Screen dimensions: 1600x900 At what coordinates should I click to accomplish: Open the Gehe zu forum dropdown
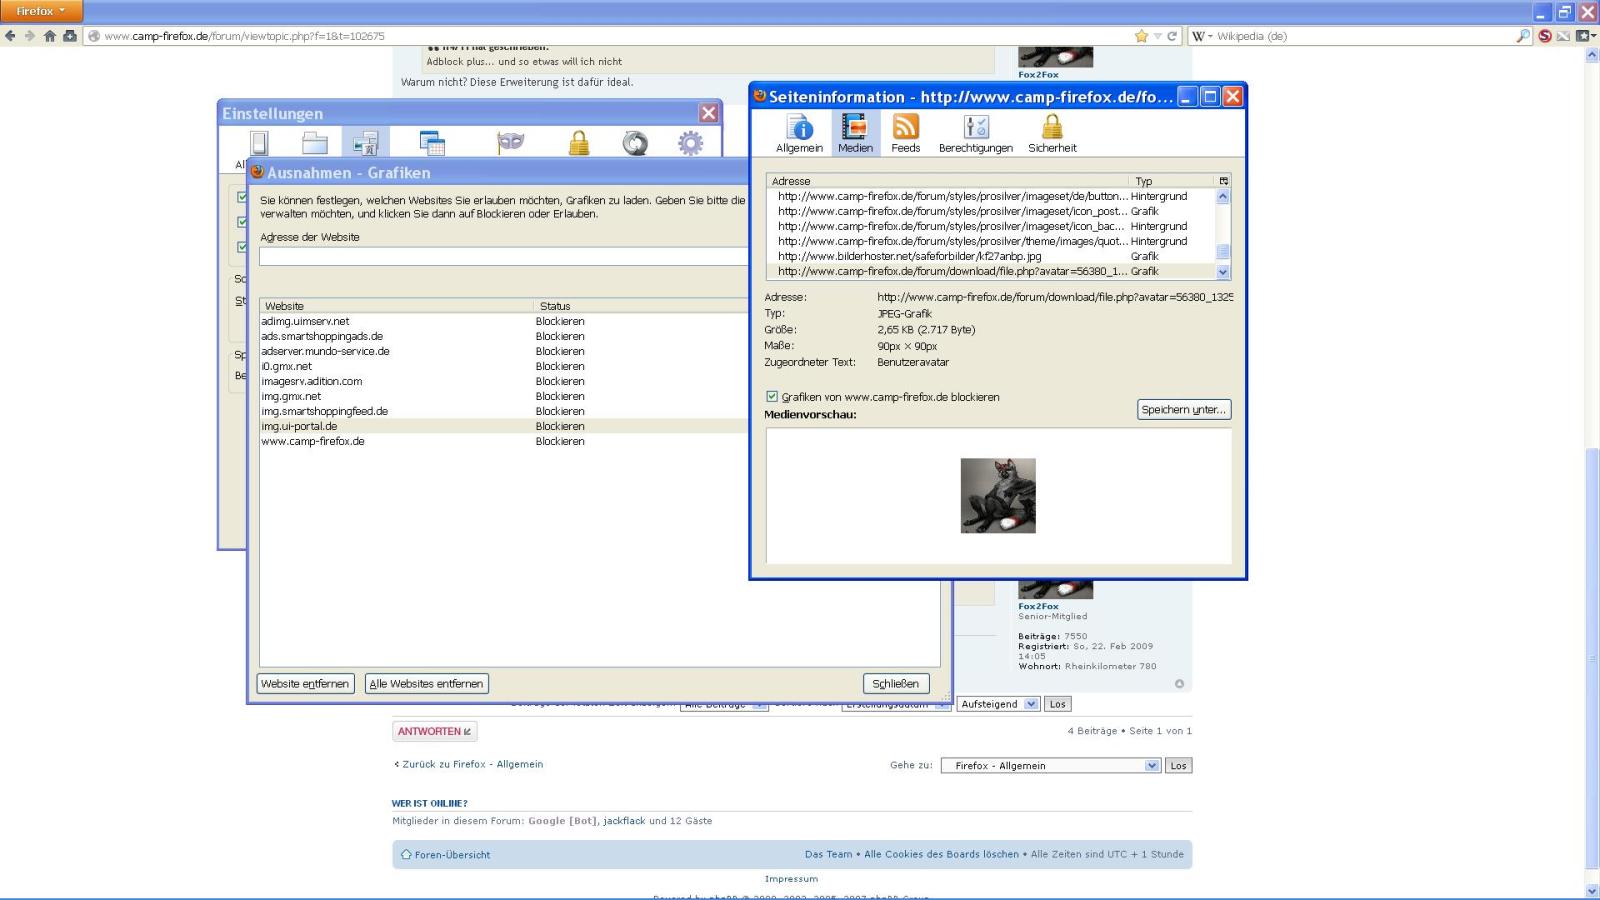coord(1151,766)
